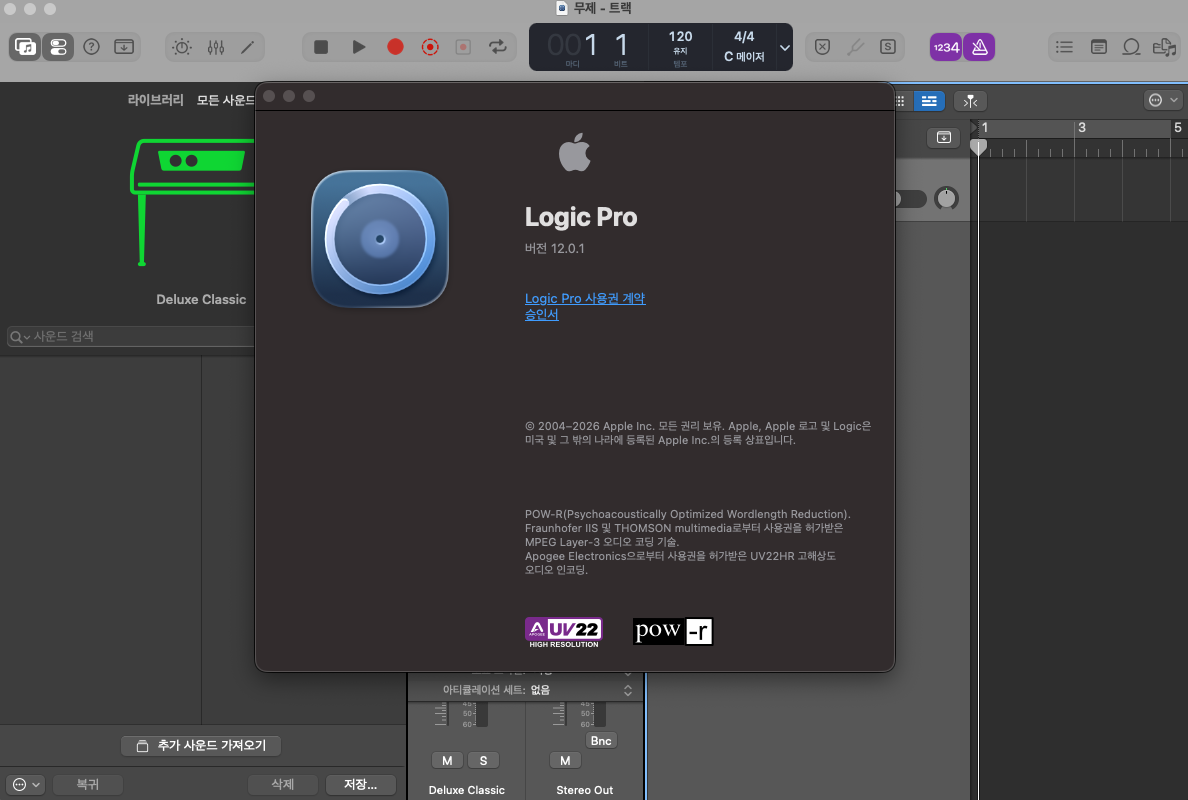1188x800 pixels.
Task: Open the library action menu at bottom left
Action: pyautogui.click(x=26, y=785)
